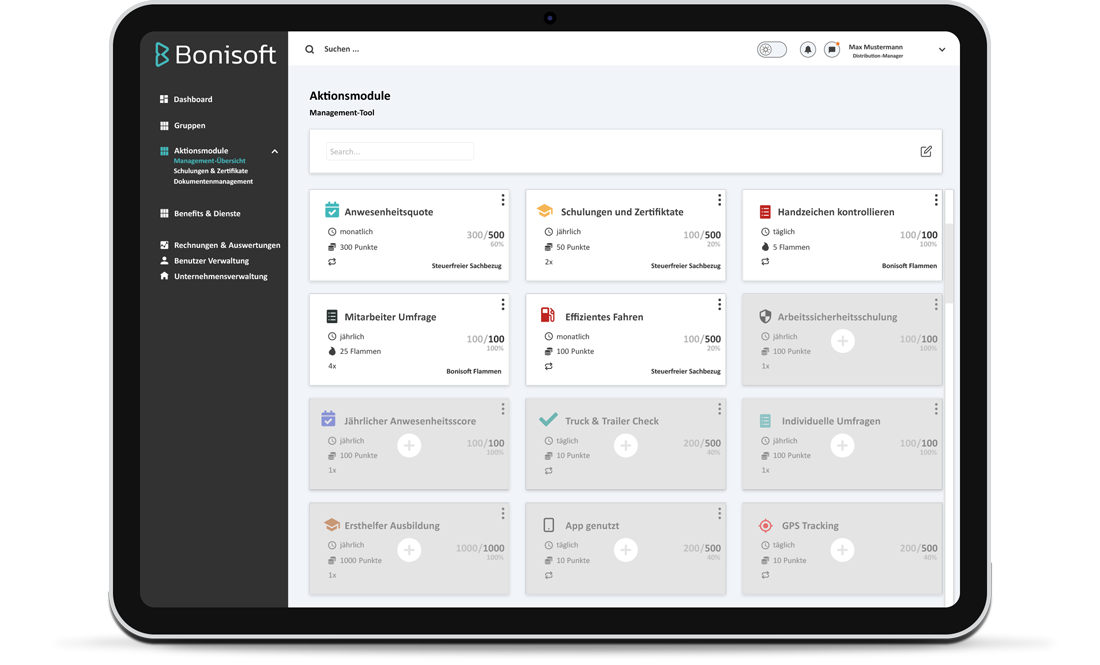Image resolution: width=1100 pixels, height=665 pixels.
Task: Click the Handzeichen kontrollieren list icon
Action: 765,212
